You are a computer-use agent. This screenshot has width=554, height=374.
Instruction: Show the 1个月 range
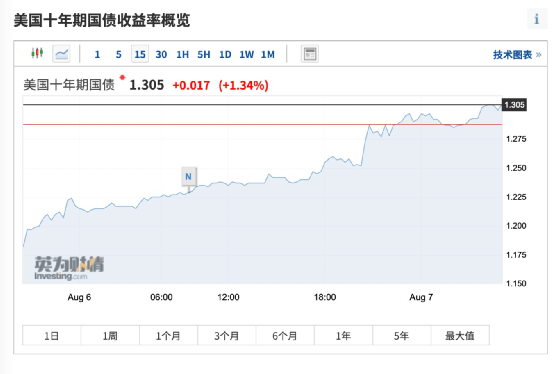click(x=168, y=335)
